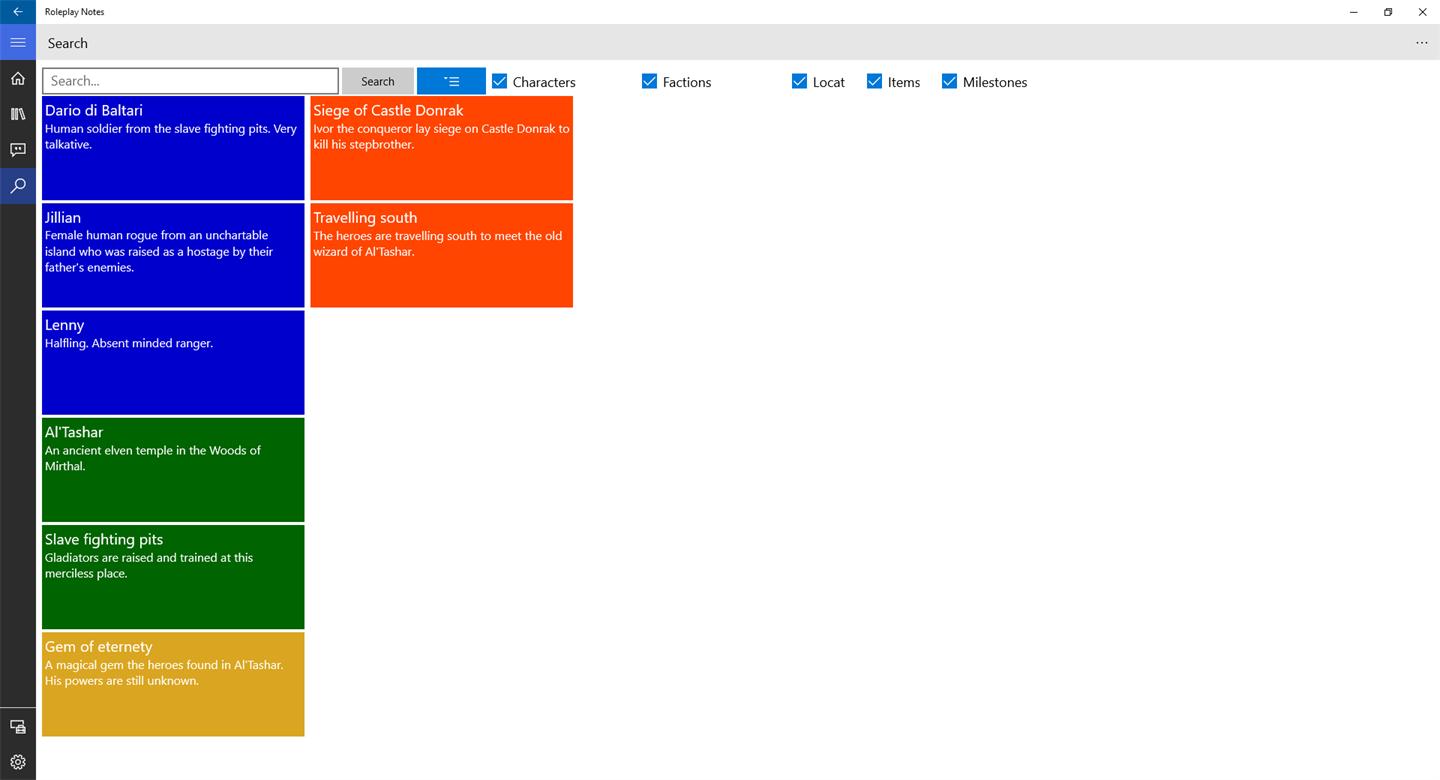The image size is (1440, 780).
Task: Expand the blue filter list button
Action: coord(451,81)
